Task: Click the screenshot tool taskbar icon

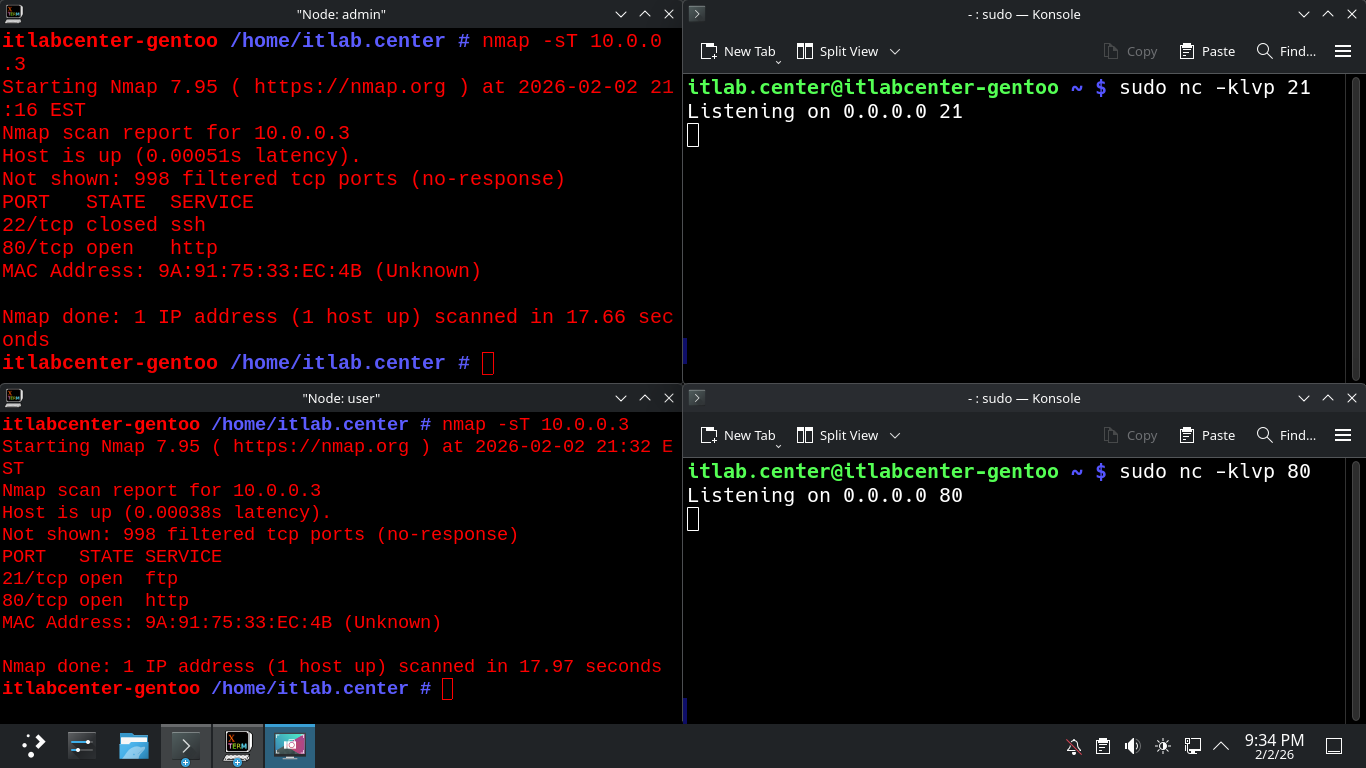Action: coord(290,745)
